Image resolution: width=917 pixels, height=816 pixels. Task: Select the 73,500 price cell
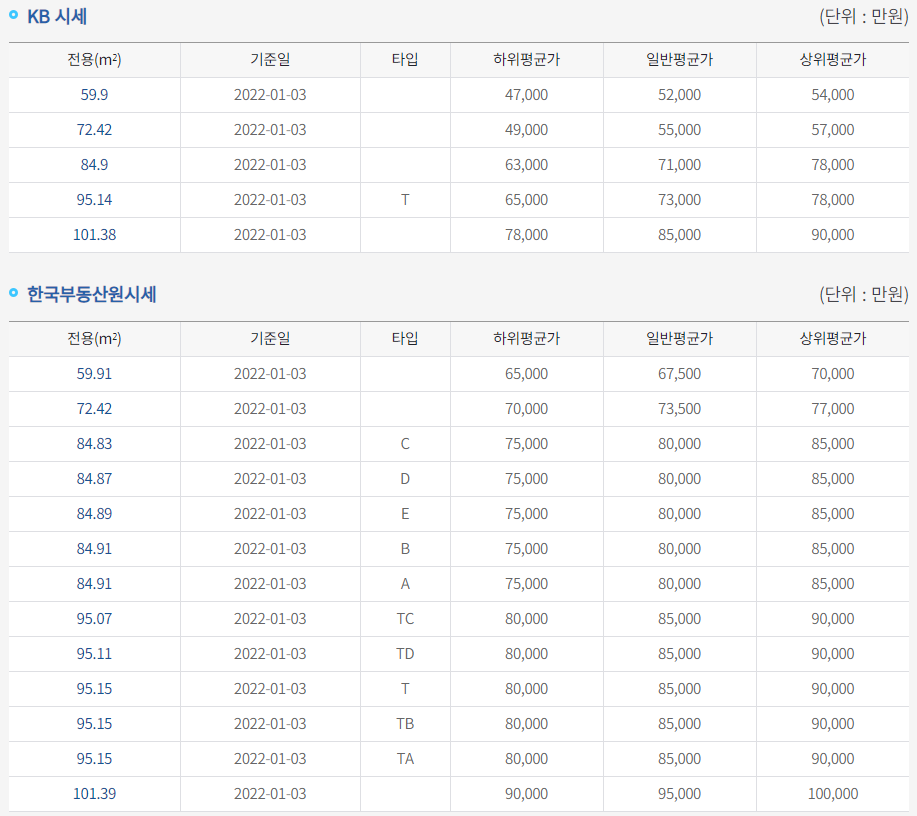[x=680, y=409]
